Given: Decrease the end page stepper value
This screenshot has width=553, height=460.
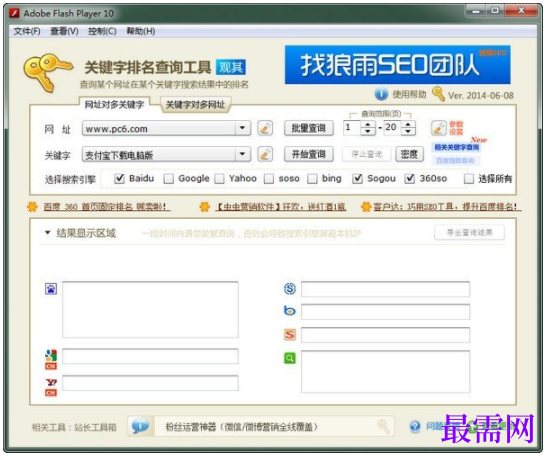Looking at the screenshot, I should point(408,132).
